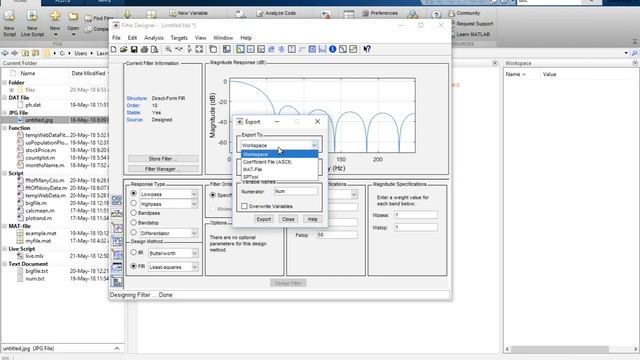Select the IIR design method radio

pyautogui.click(x=133, y=253)
